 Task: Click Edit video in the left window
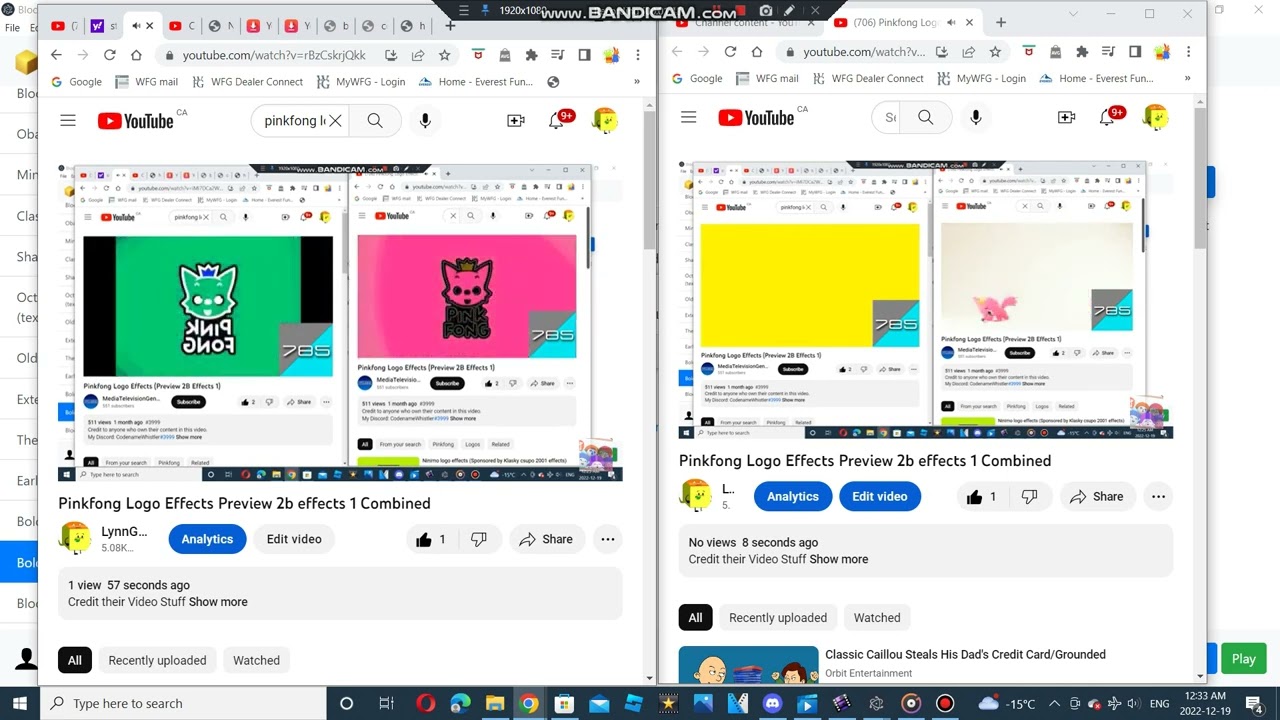[294, 539]
